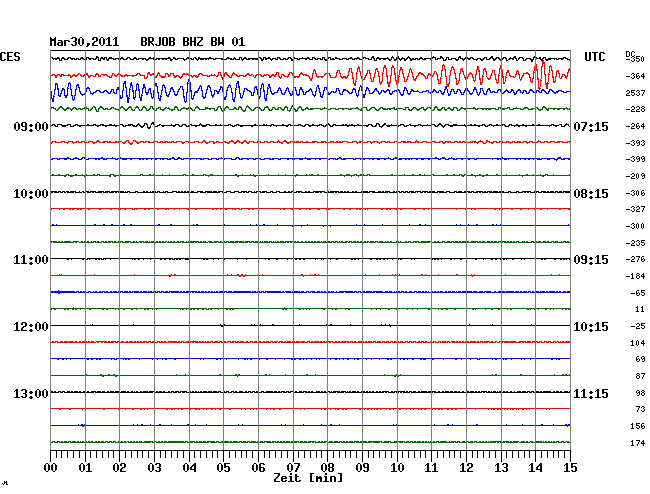
Task: Click minute axis label 12
Action: 466,468
